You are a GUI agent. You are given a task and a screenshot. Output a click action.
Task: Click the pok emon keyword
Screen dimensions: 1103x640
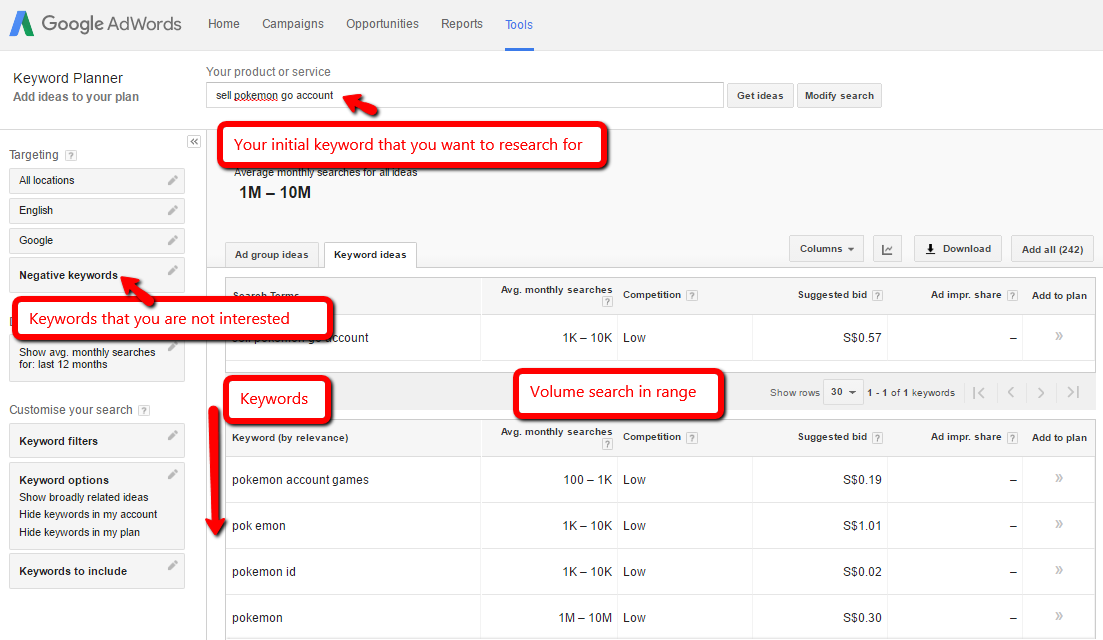(x=259, y=526)
